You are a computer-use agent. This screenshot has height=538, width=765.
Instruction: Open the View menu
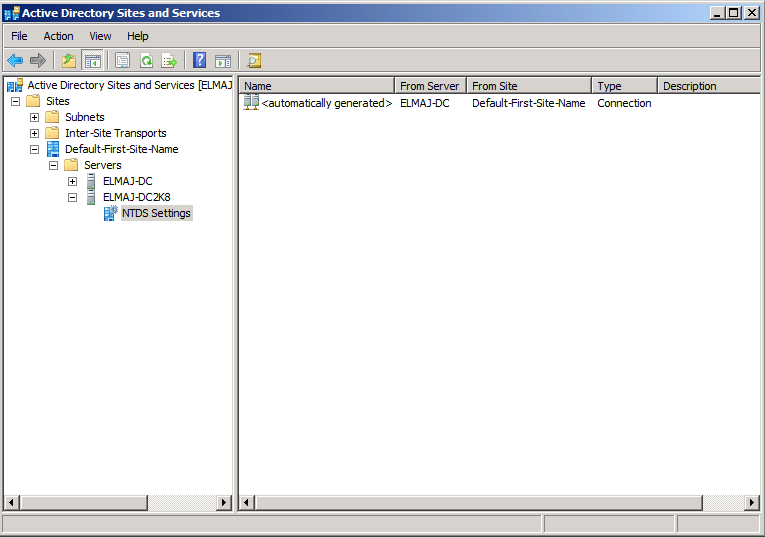100,36
